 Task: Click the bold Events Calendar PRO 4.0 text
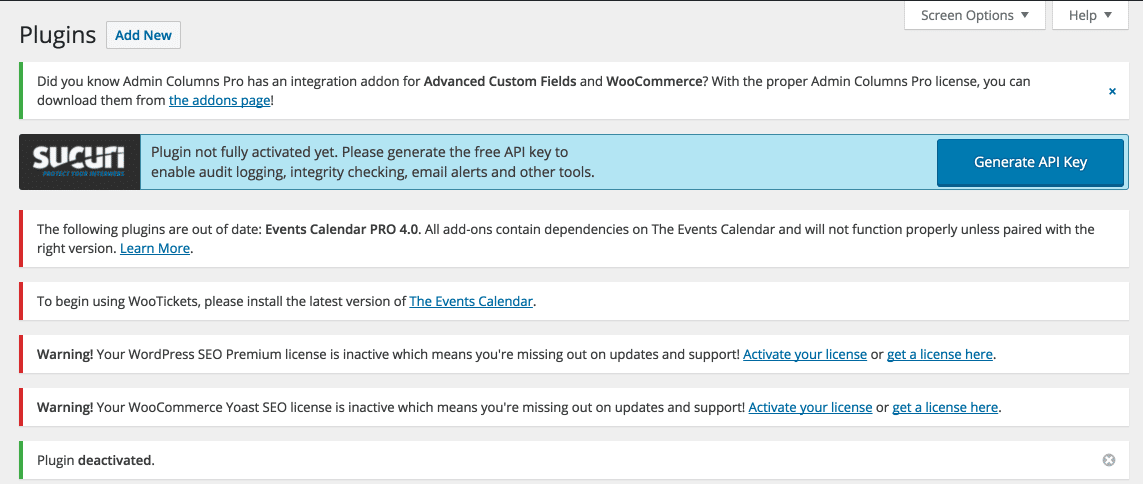pos(343,230)
